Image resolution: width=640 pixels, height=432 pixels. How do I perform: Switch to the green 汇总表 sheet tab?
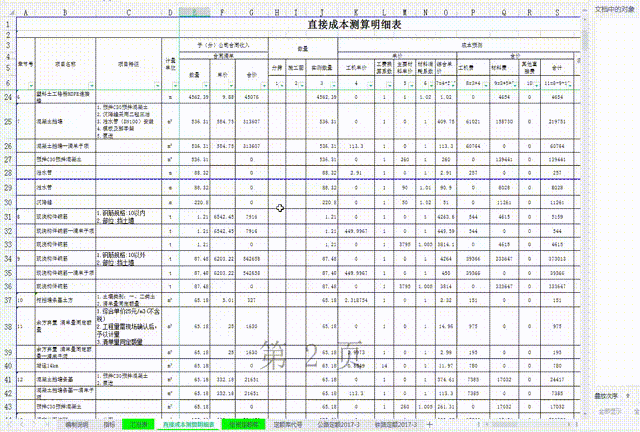138,425
